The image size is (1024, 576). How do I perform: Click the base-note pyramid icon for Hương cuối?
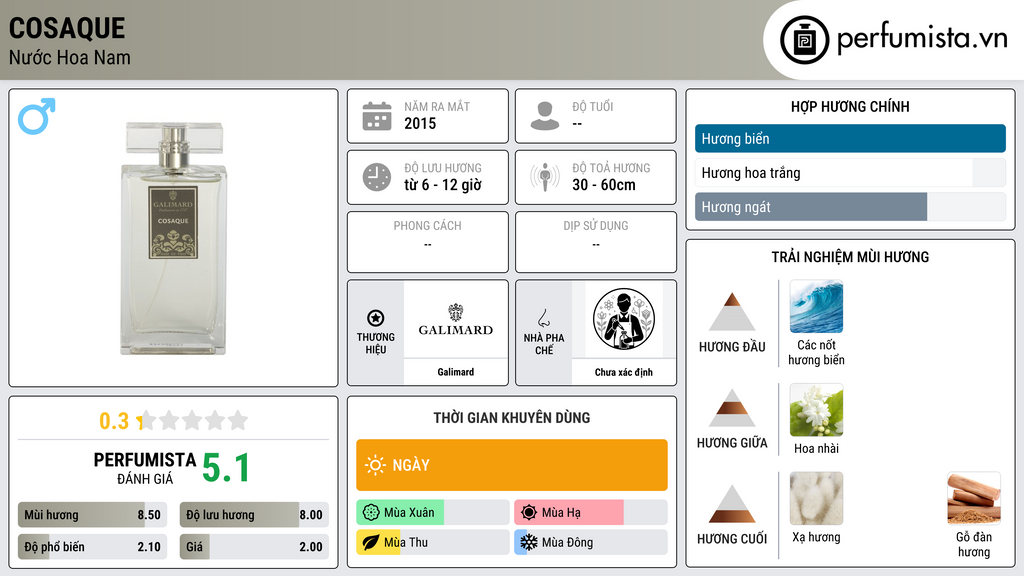(x=732, y=504)
